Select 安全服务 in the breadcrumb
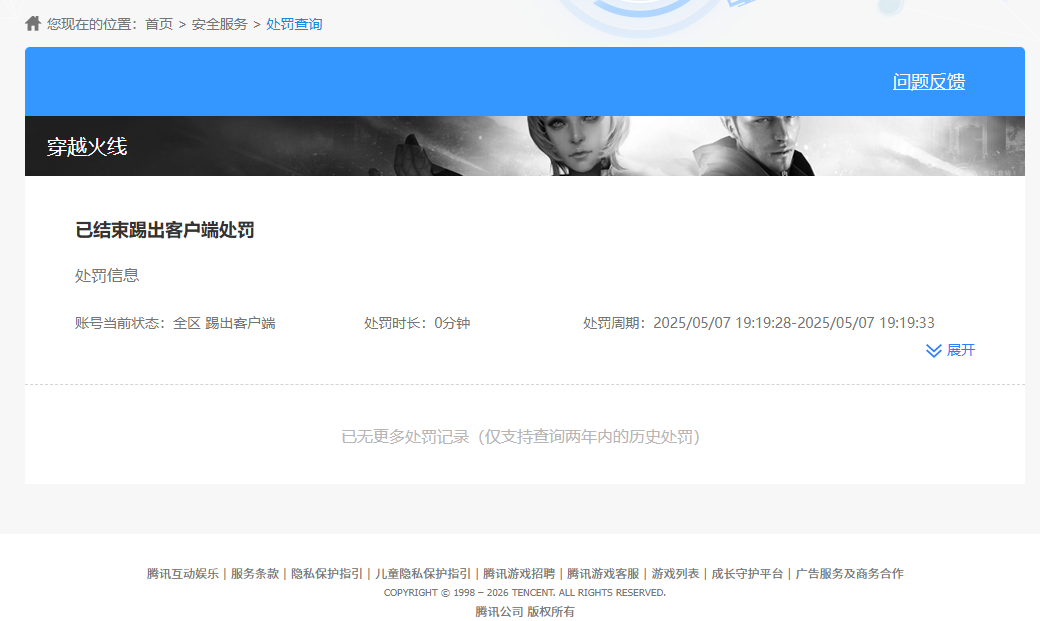This screenshot has width=1040, height=621. point(219,23)
